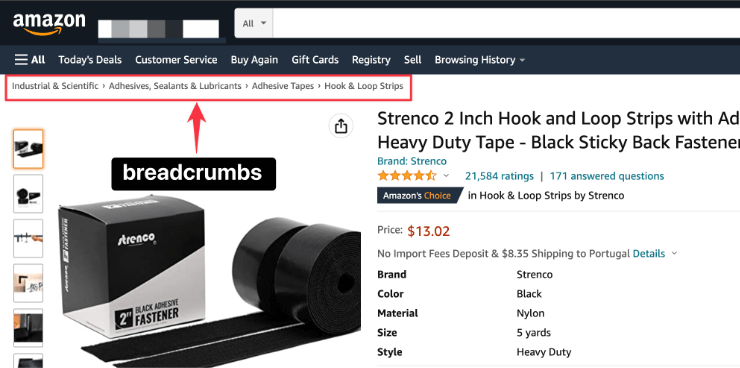Expand Browsing History dropdown arrow
The width and height of the screenshot is (740, 368).
(522, 60)
